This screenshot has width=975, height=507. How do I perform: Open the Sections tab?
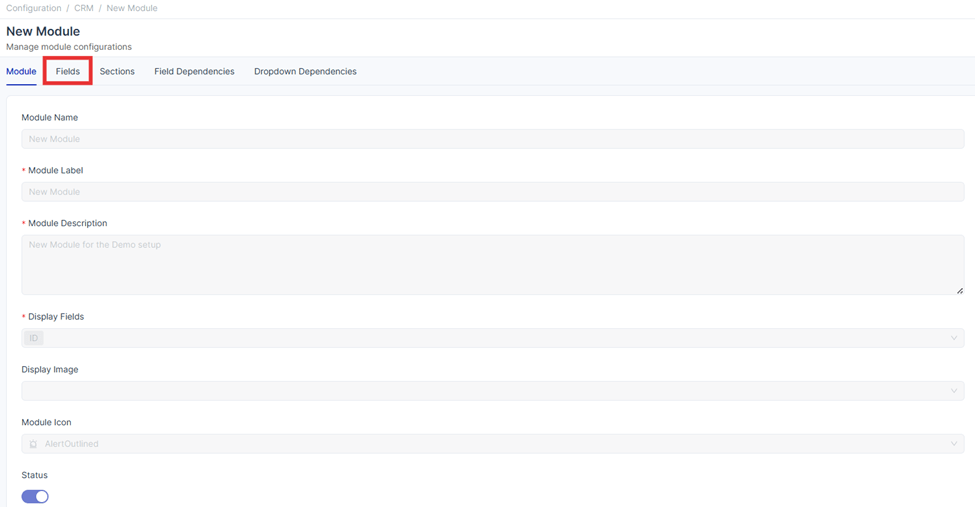tap(117, 72)
